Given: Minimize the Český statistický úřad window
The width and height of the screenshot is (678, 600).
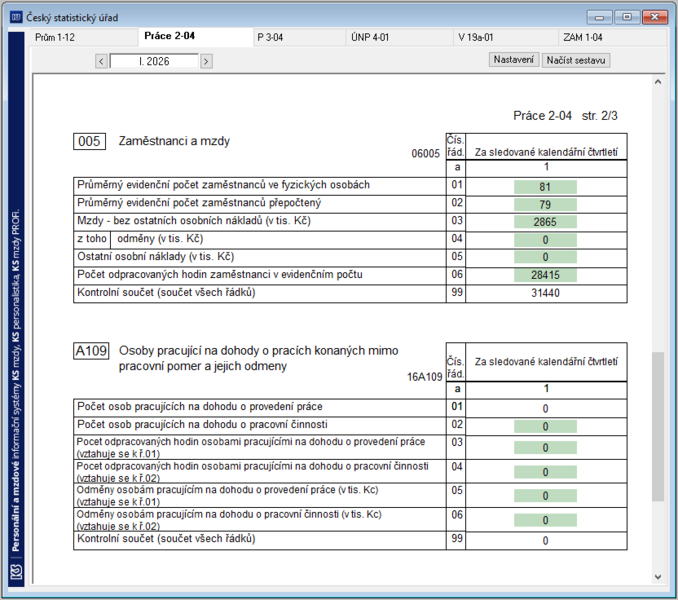Looking at the screenshot, I should [599, 17].
